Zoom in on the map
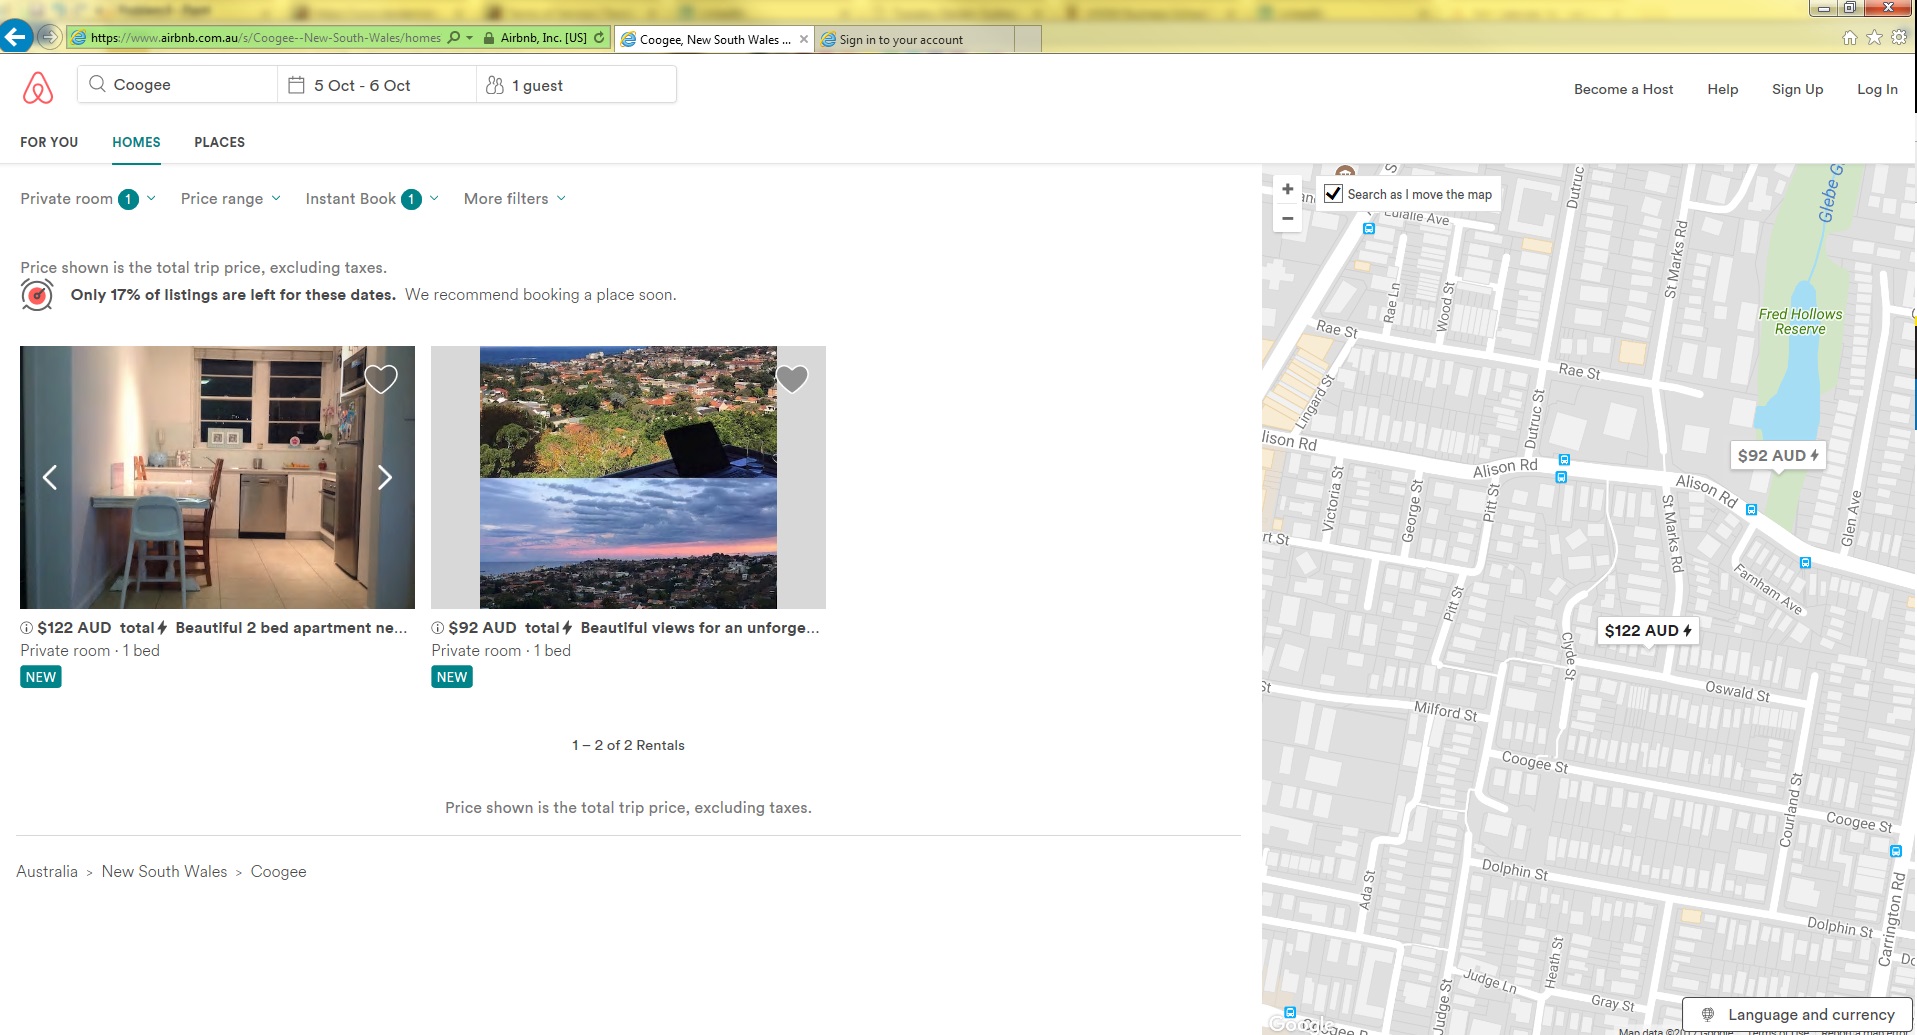This screenshot has height=1035, width=1917. pos(1288,189)
